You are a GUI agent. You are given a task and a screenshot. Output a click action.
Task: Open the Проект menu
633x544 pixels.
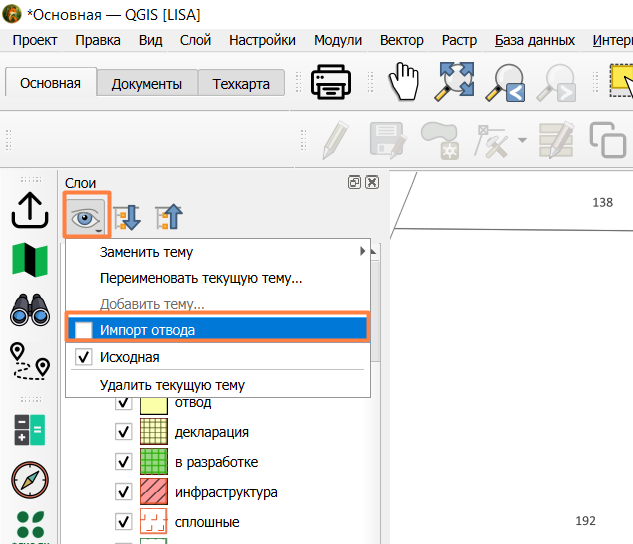[35, 40]
